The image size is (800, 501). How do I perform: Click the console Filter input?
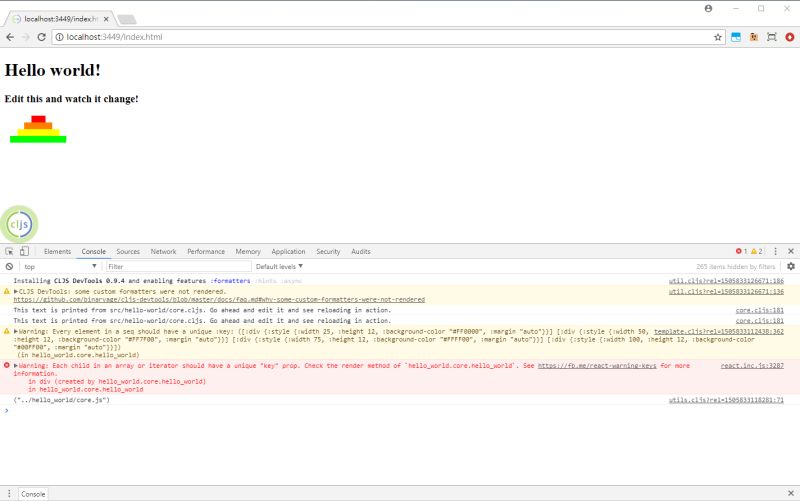coord(179,266)
